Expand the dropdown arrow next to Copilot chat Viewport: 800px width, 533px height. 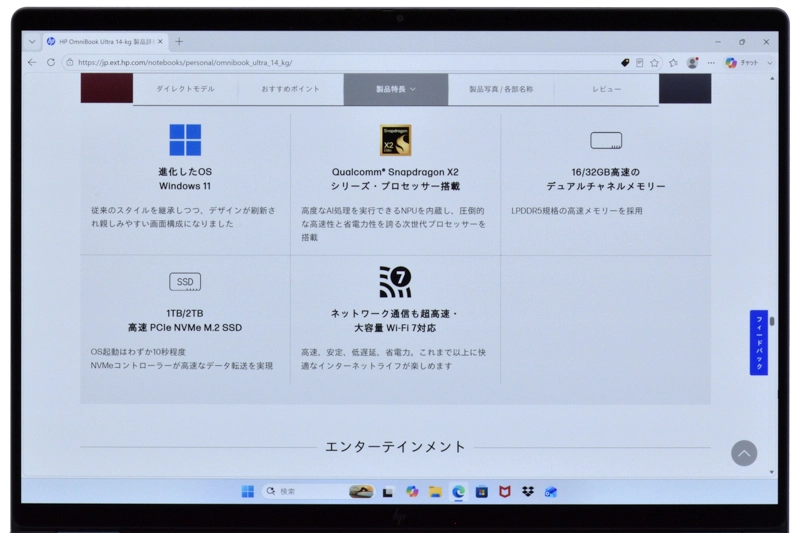[x=769, y=63]
